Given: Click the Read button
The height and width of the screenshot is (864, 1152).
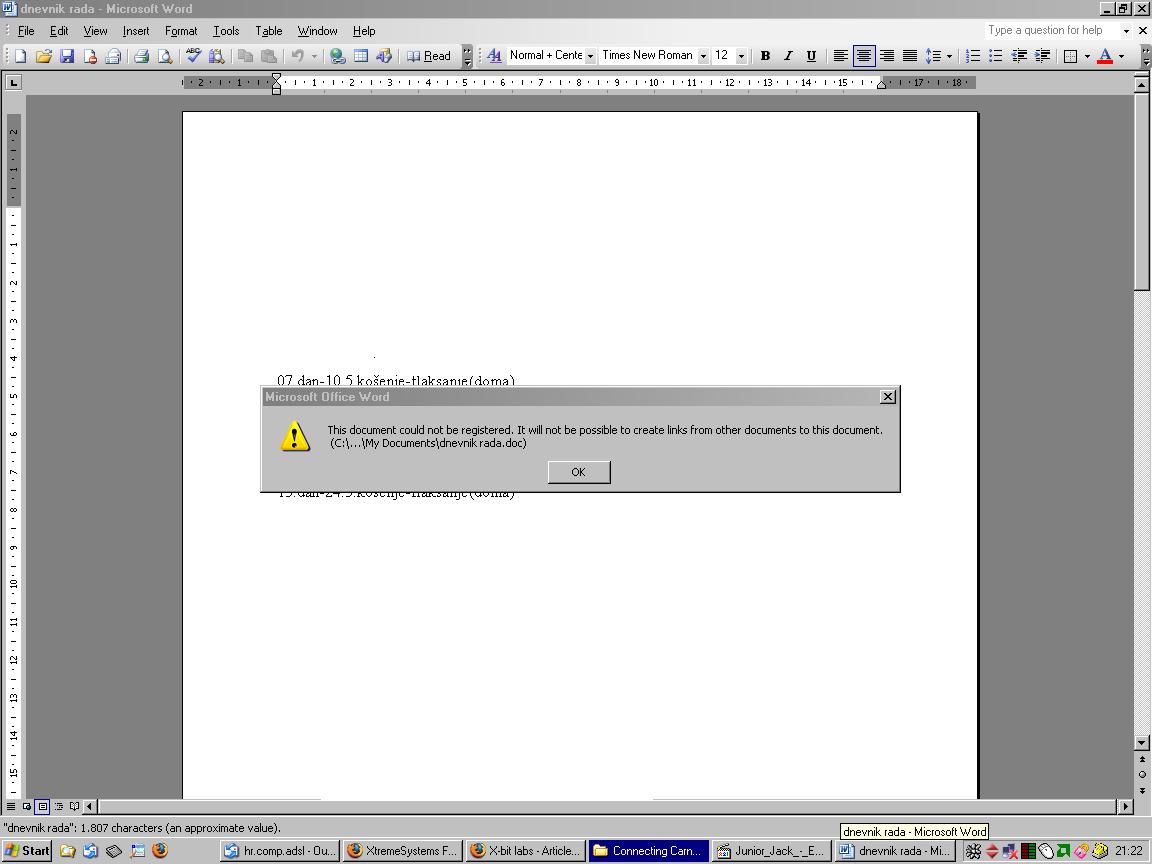Looking at the screenshot, I should coord(429,56).
